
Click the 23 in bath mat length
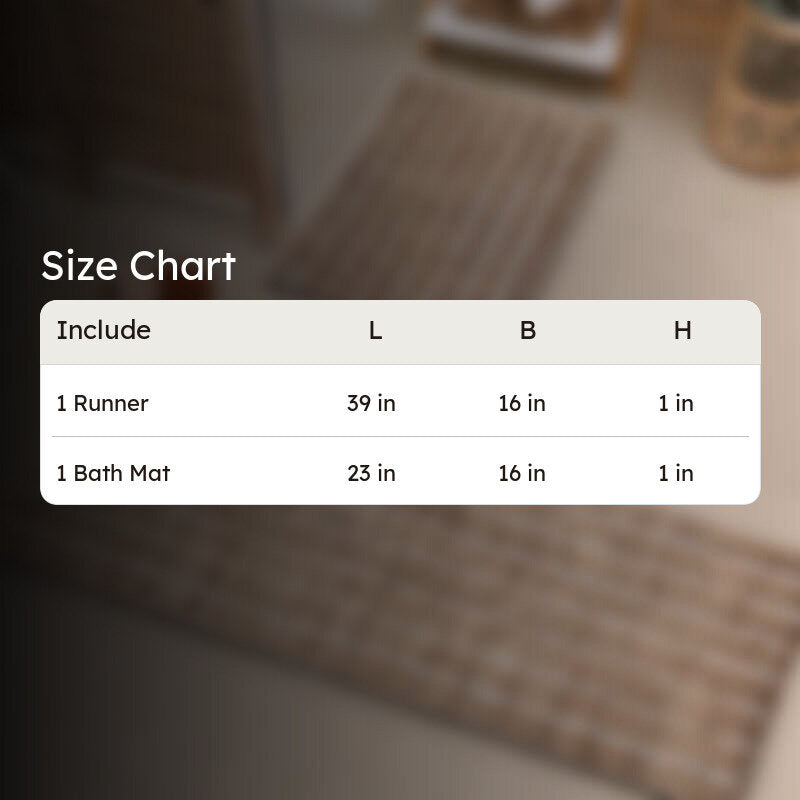371,473
